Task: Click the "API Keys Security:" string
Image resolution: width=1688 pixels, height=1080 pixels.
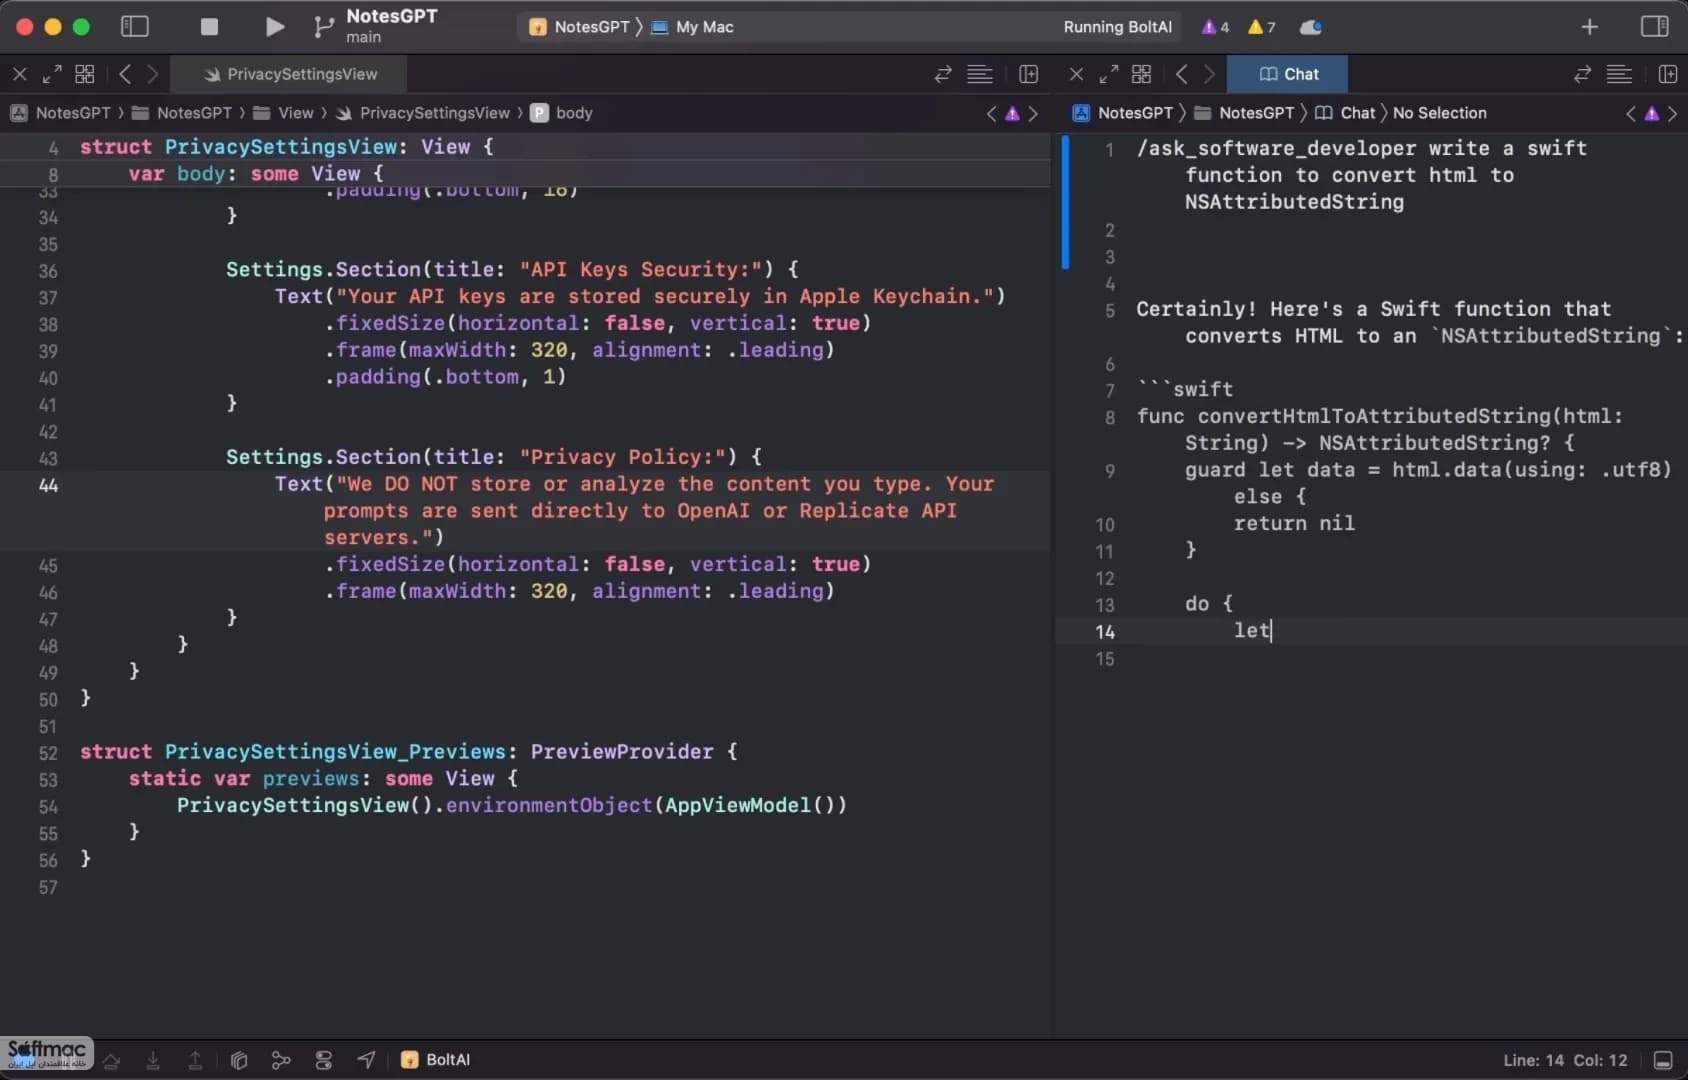Action: 641,269
